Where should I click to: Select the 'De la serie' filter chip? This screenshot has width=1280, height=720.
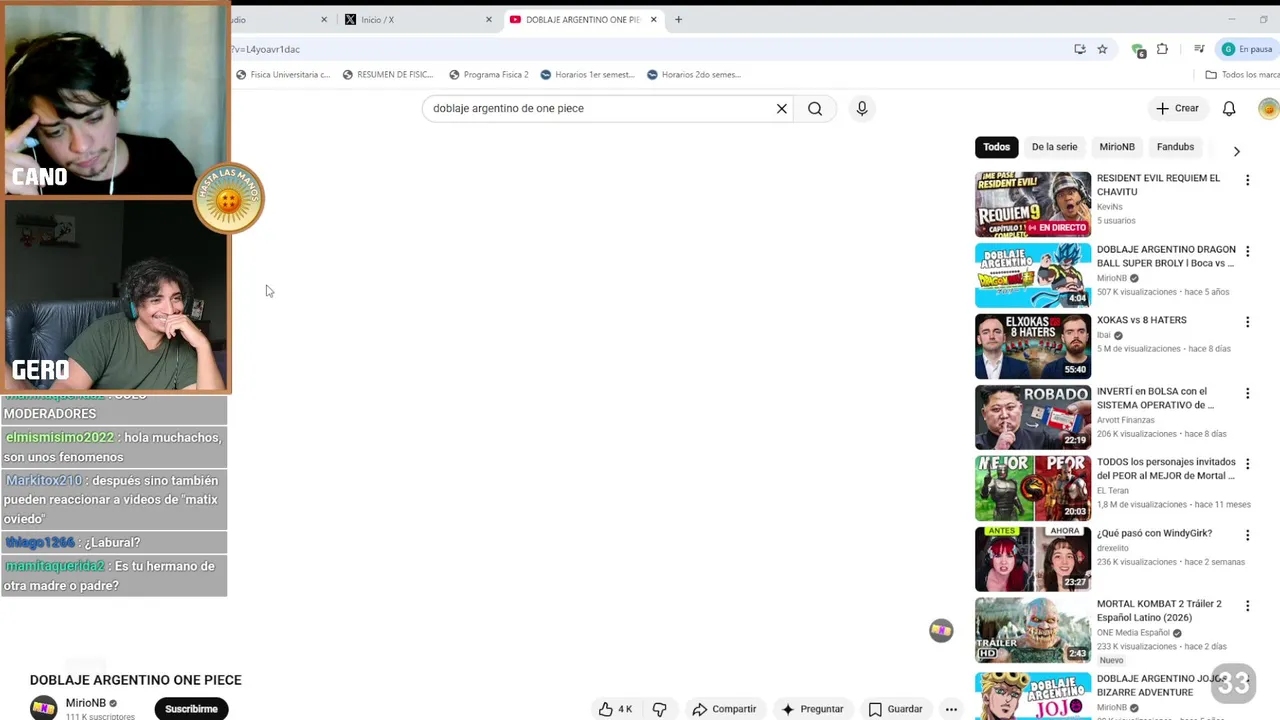pyautogui.click(x=1054, y=147)
